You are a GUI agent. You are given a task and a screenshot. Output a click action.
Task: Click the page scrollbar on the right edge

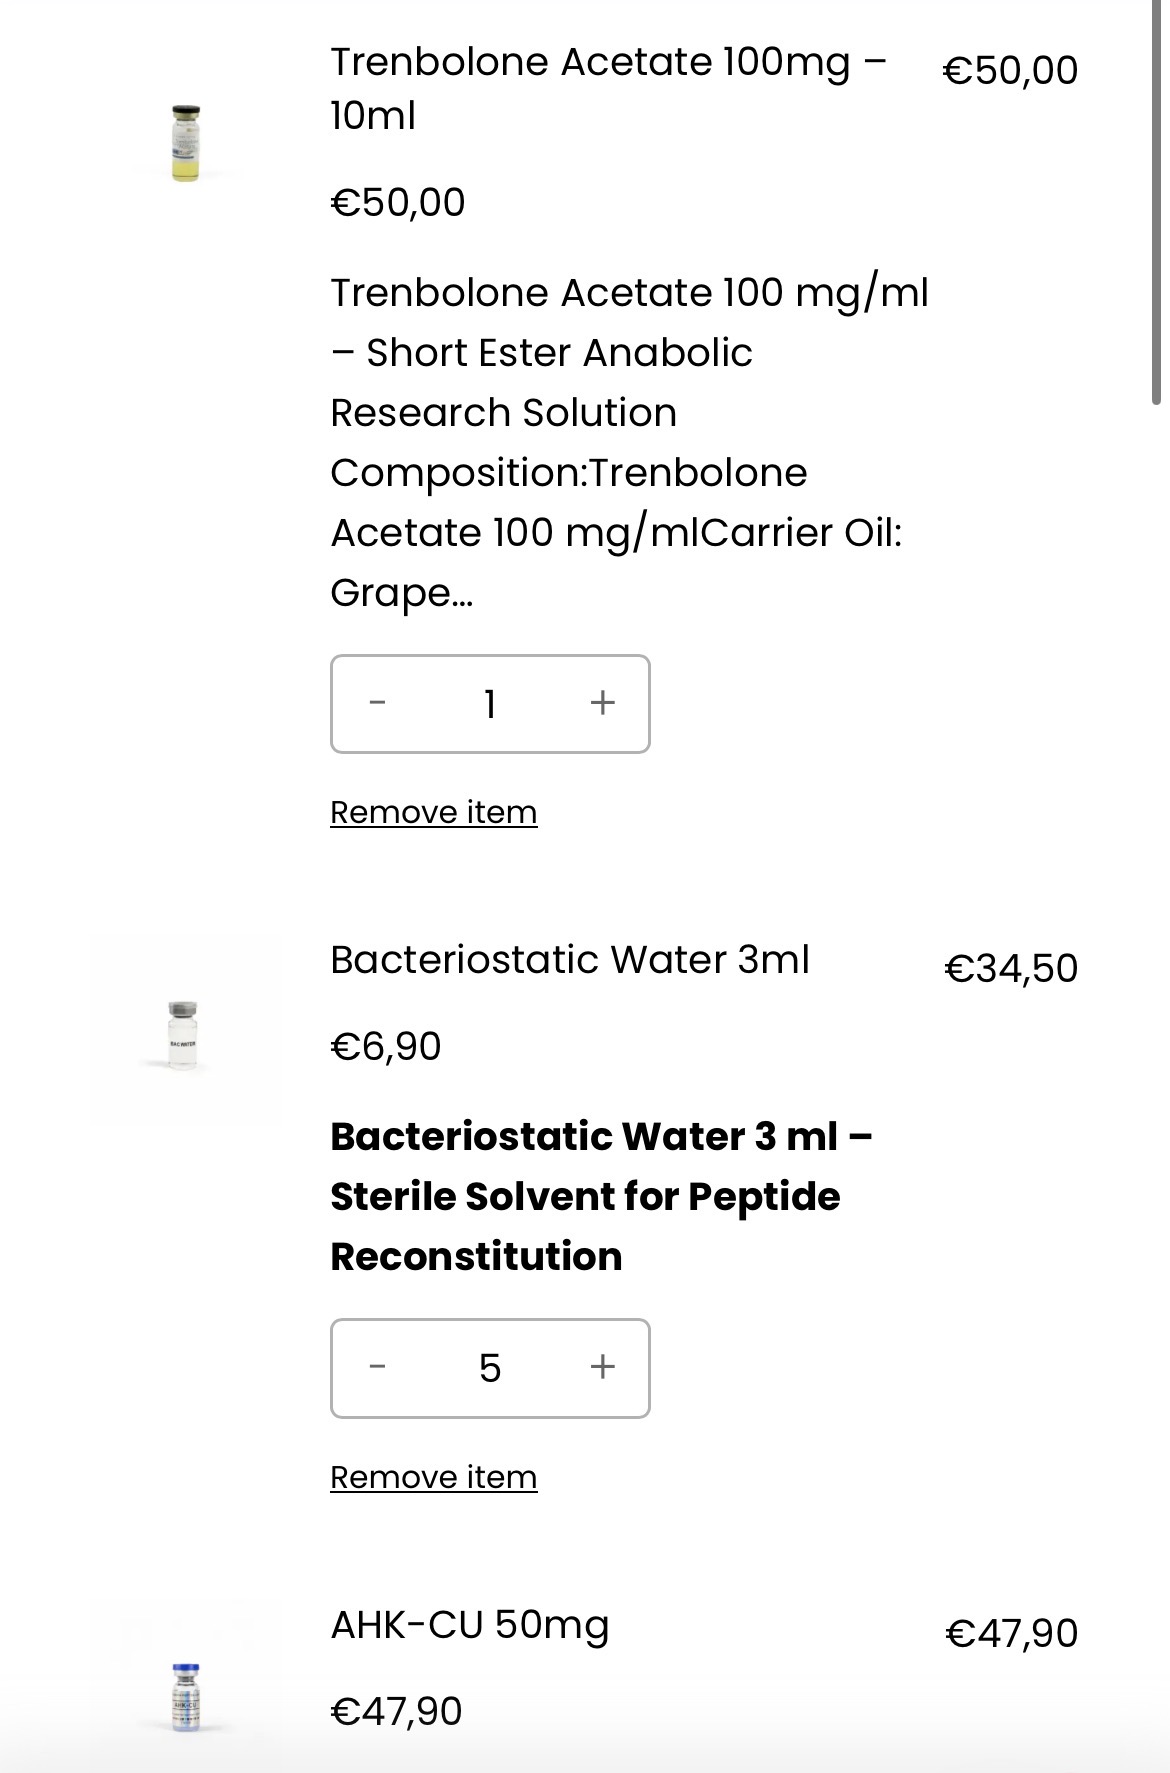(1156, 200)
